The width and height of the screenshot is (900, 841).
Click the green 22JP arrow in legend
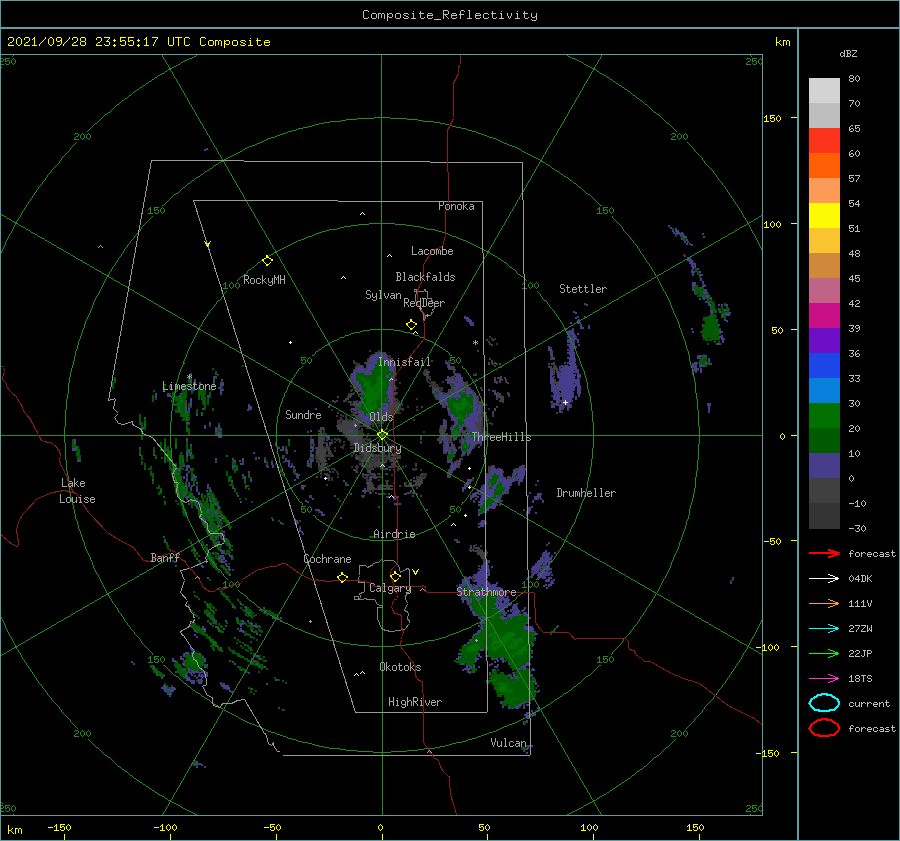pyautogui.click(x=824, y=653)
